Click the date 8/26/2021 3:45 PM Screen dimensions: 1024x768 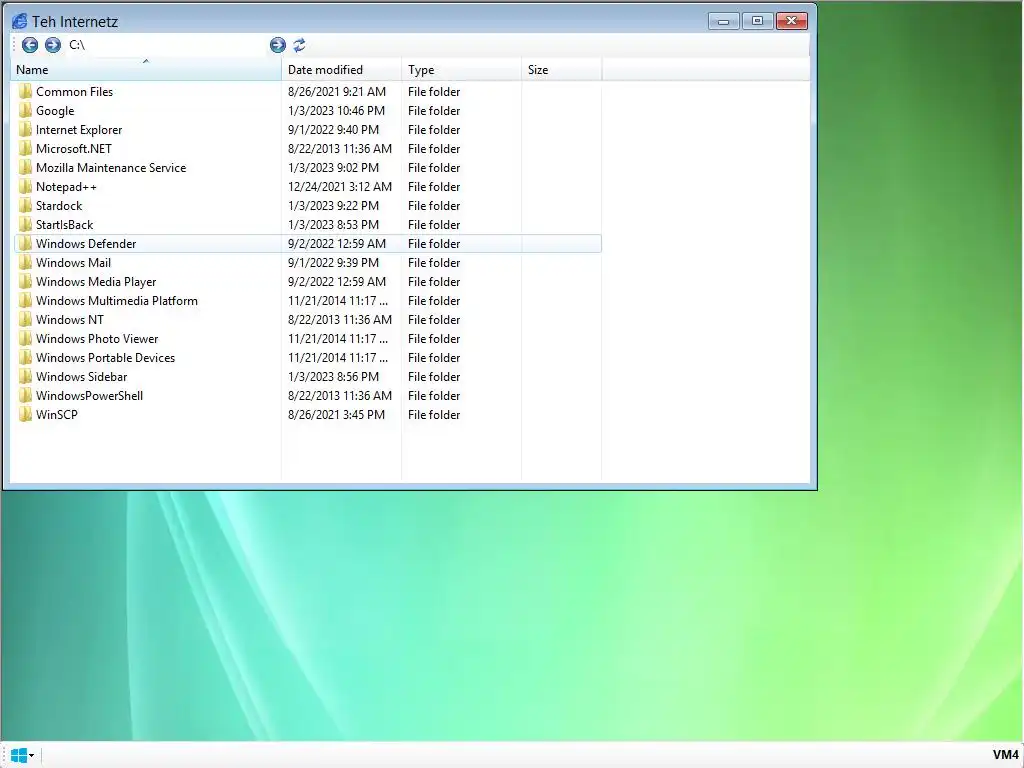pos(336,413)
